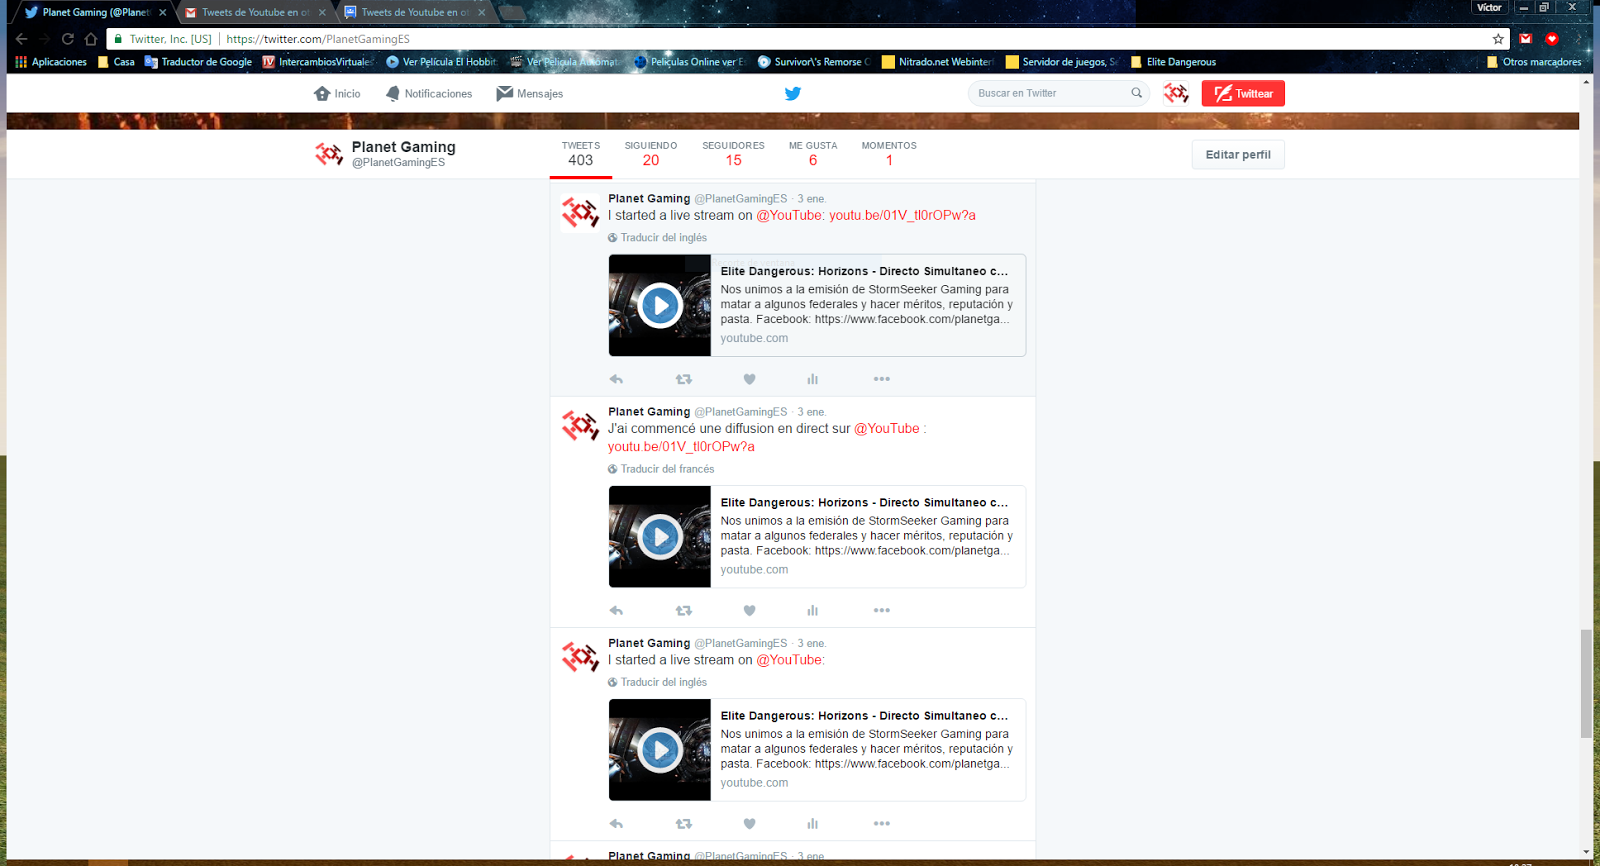1600x866 pixels.
Task: Retweet the first live stream tweet
Action: click(684, 379)
